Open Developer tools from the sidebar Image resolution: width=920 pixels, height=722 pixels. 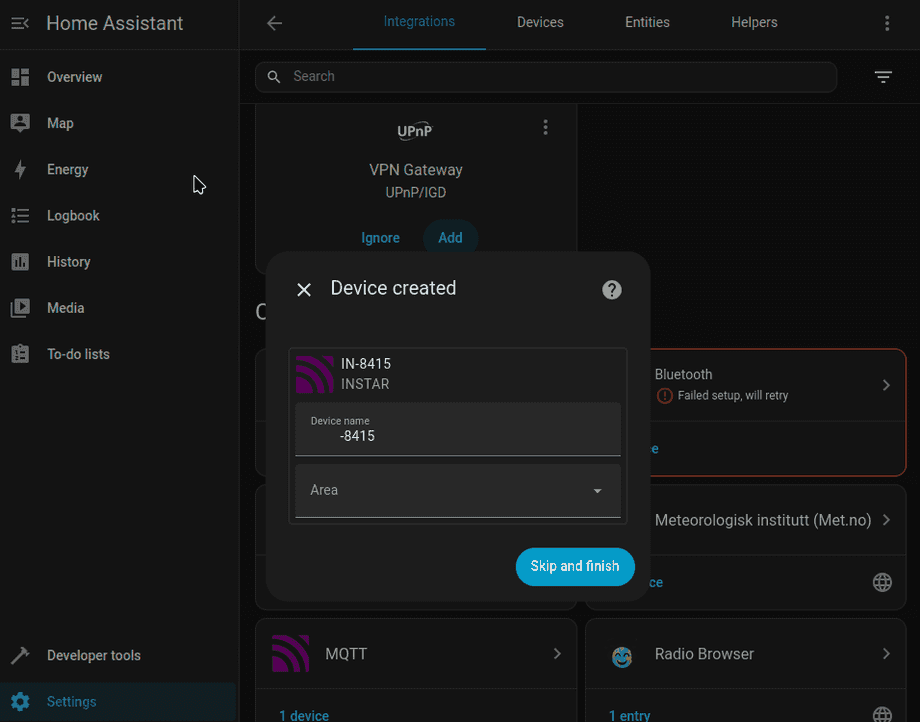click(20, 655)
